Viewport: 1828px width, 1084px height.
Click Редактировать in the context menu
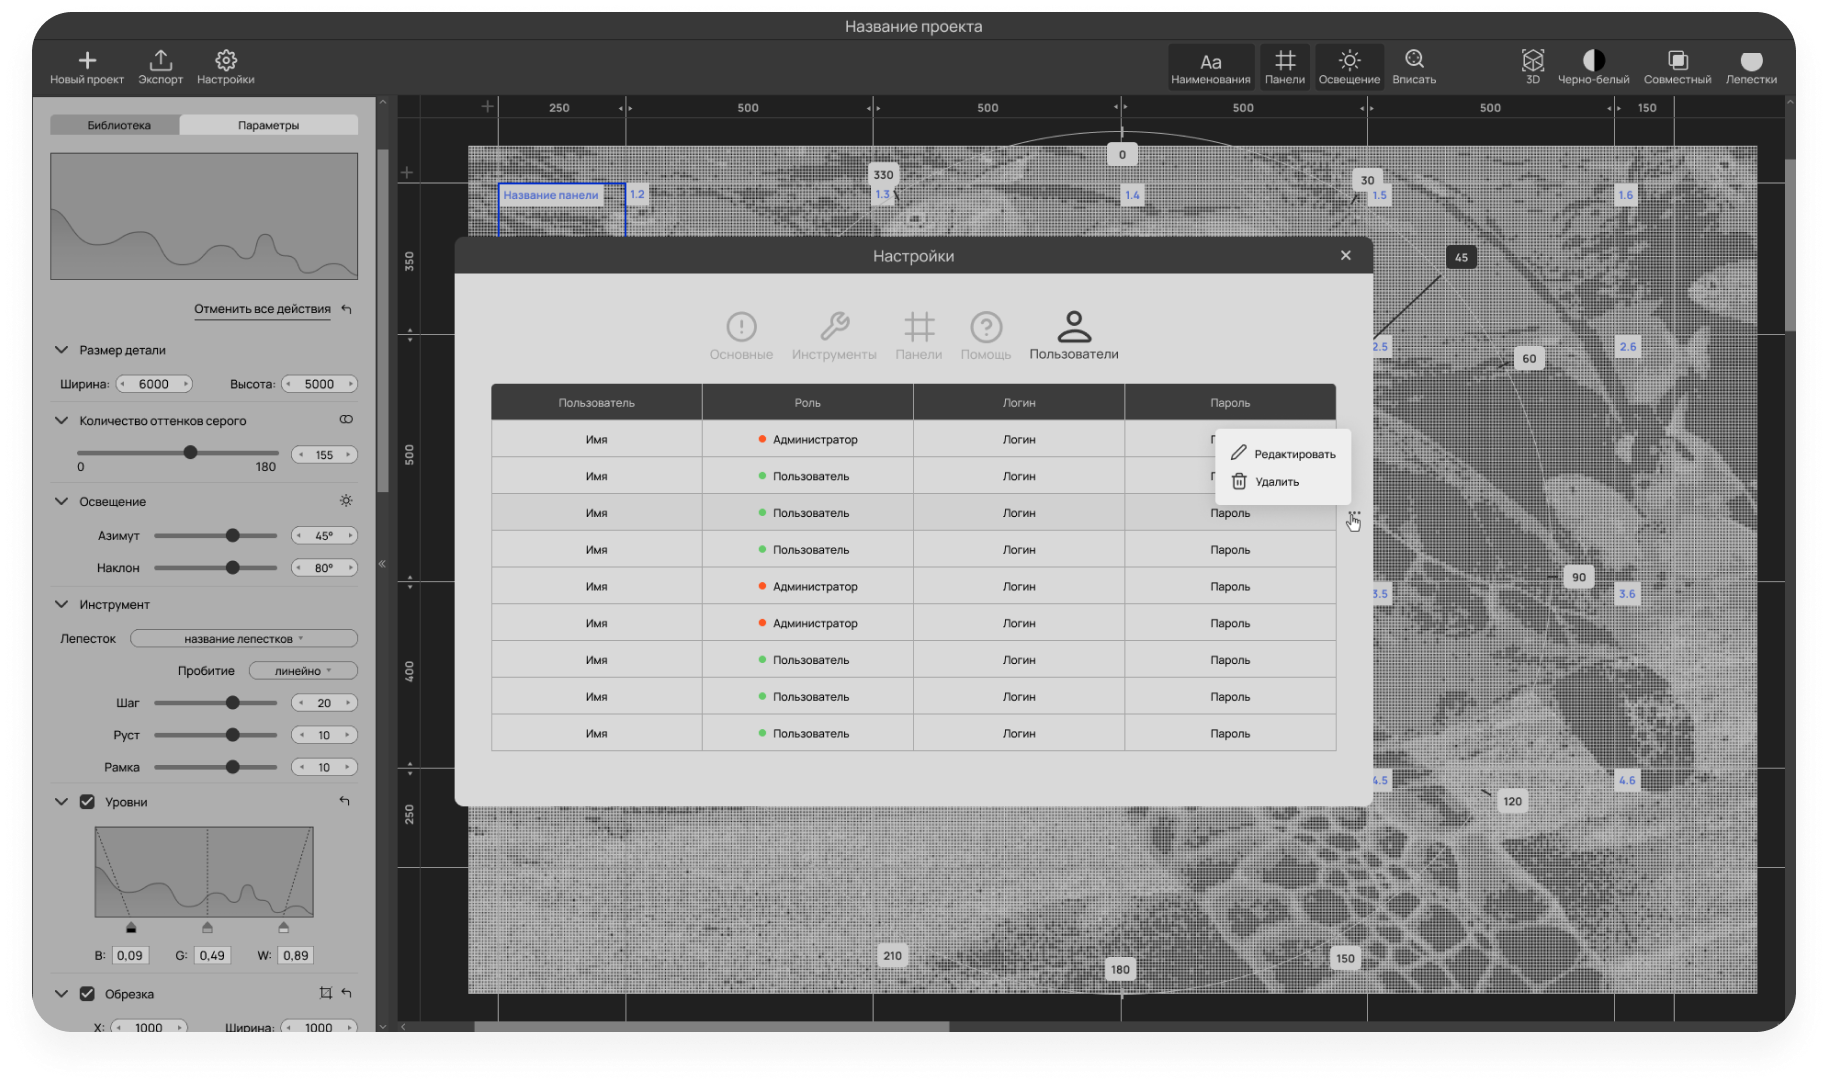point(1293,454)
